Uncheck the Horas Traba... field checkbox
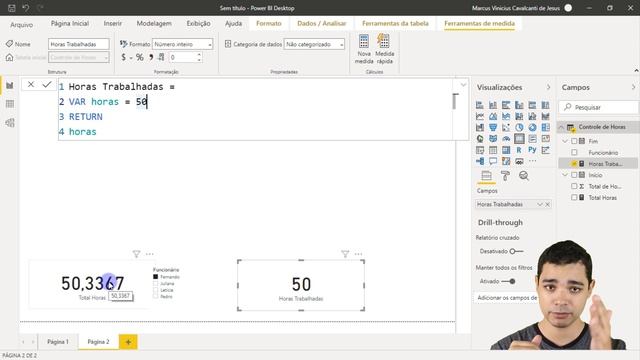The image size is (640, 360). tap(574, 164)
